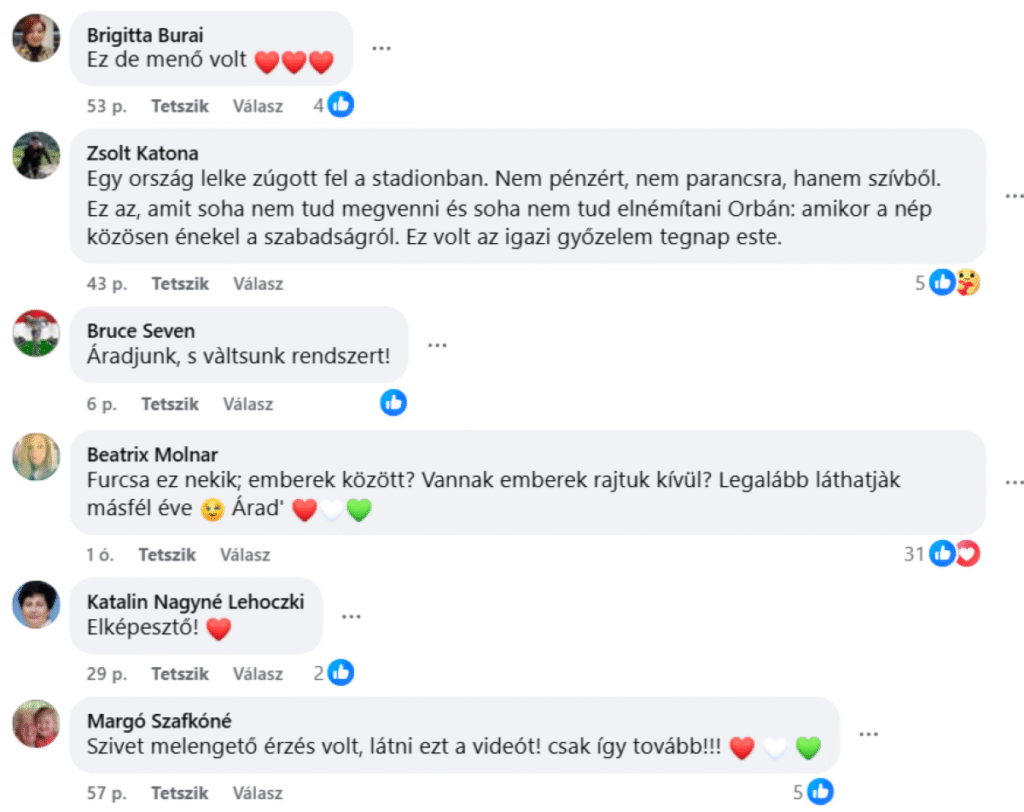Screen dimensions: 1024x812
Task: Open options menu for Brigitta Burai's comment
Action: tap(382, 47)
